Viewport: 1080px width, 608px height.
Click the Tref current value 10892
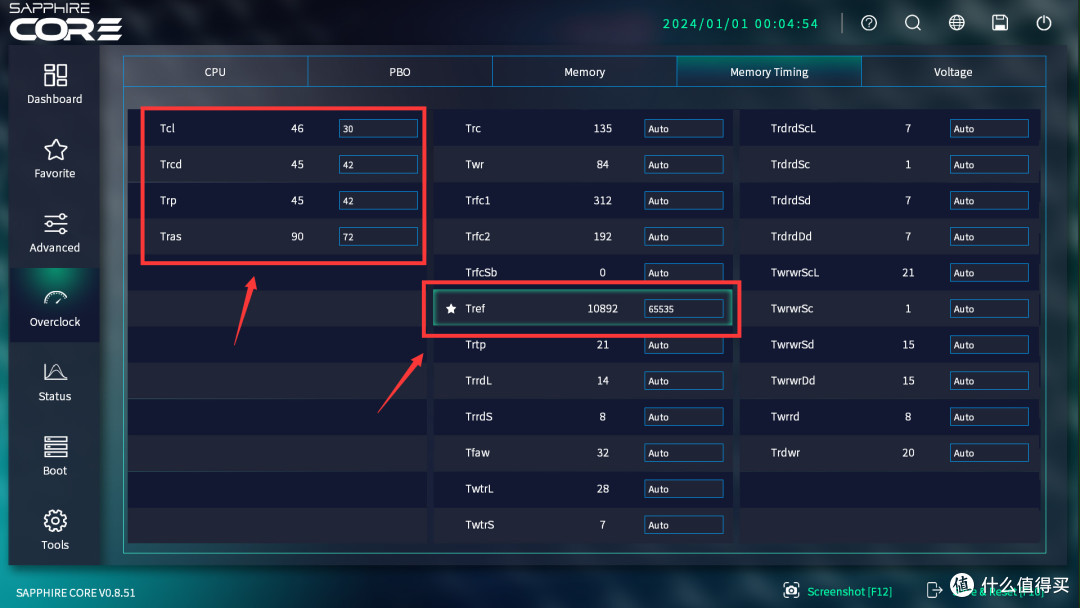(602, 308)
